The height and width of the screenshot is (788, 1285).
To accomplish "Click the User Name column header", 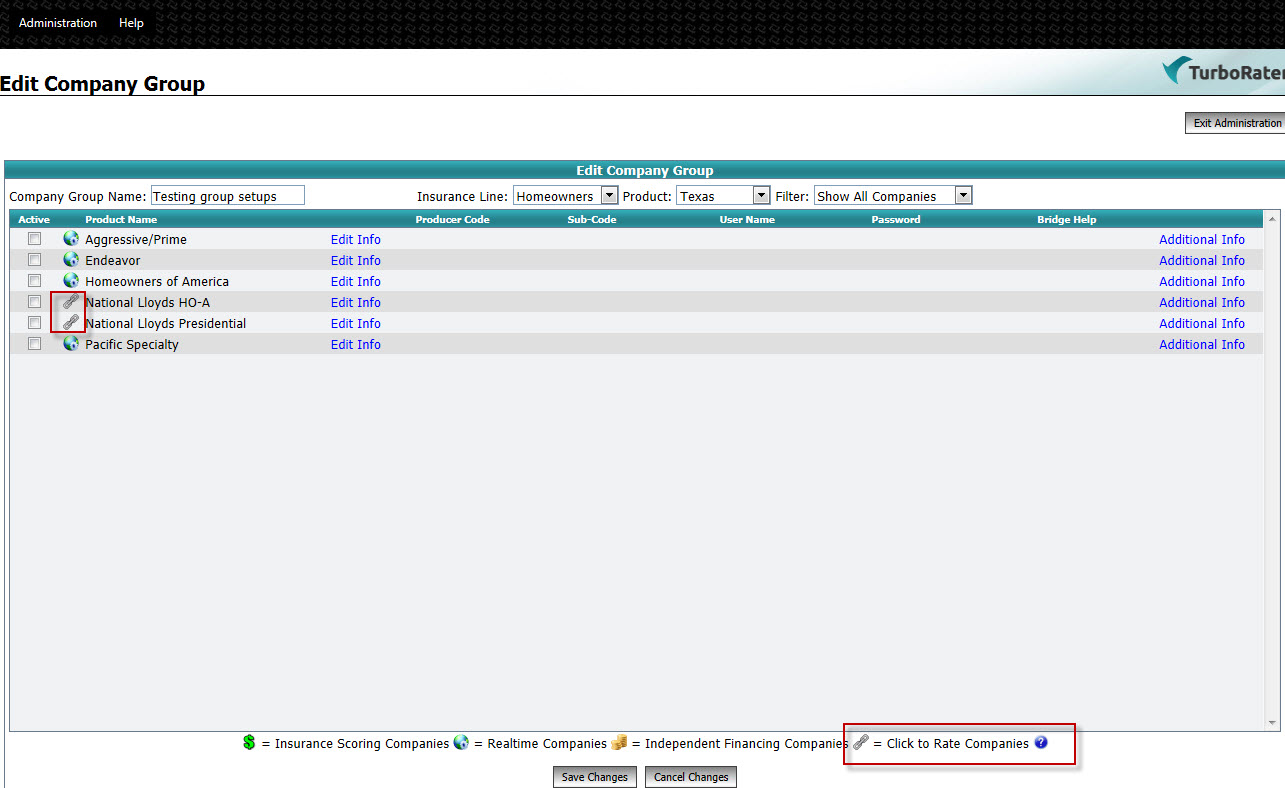I will pyautogui.click(x=747, y=219).
